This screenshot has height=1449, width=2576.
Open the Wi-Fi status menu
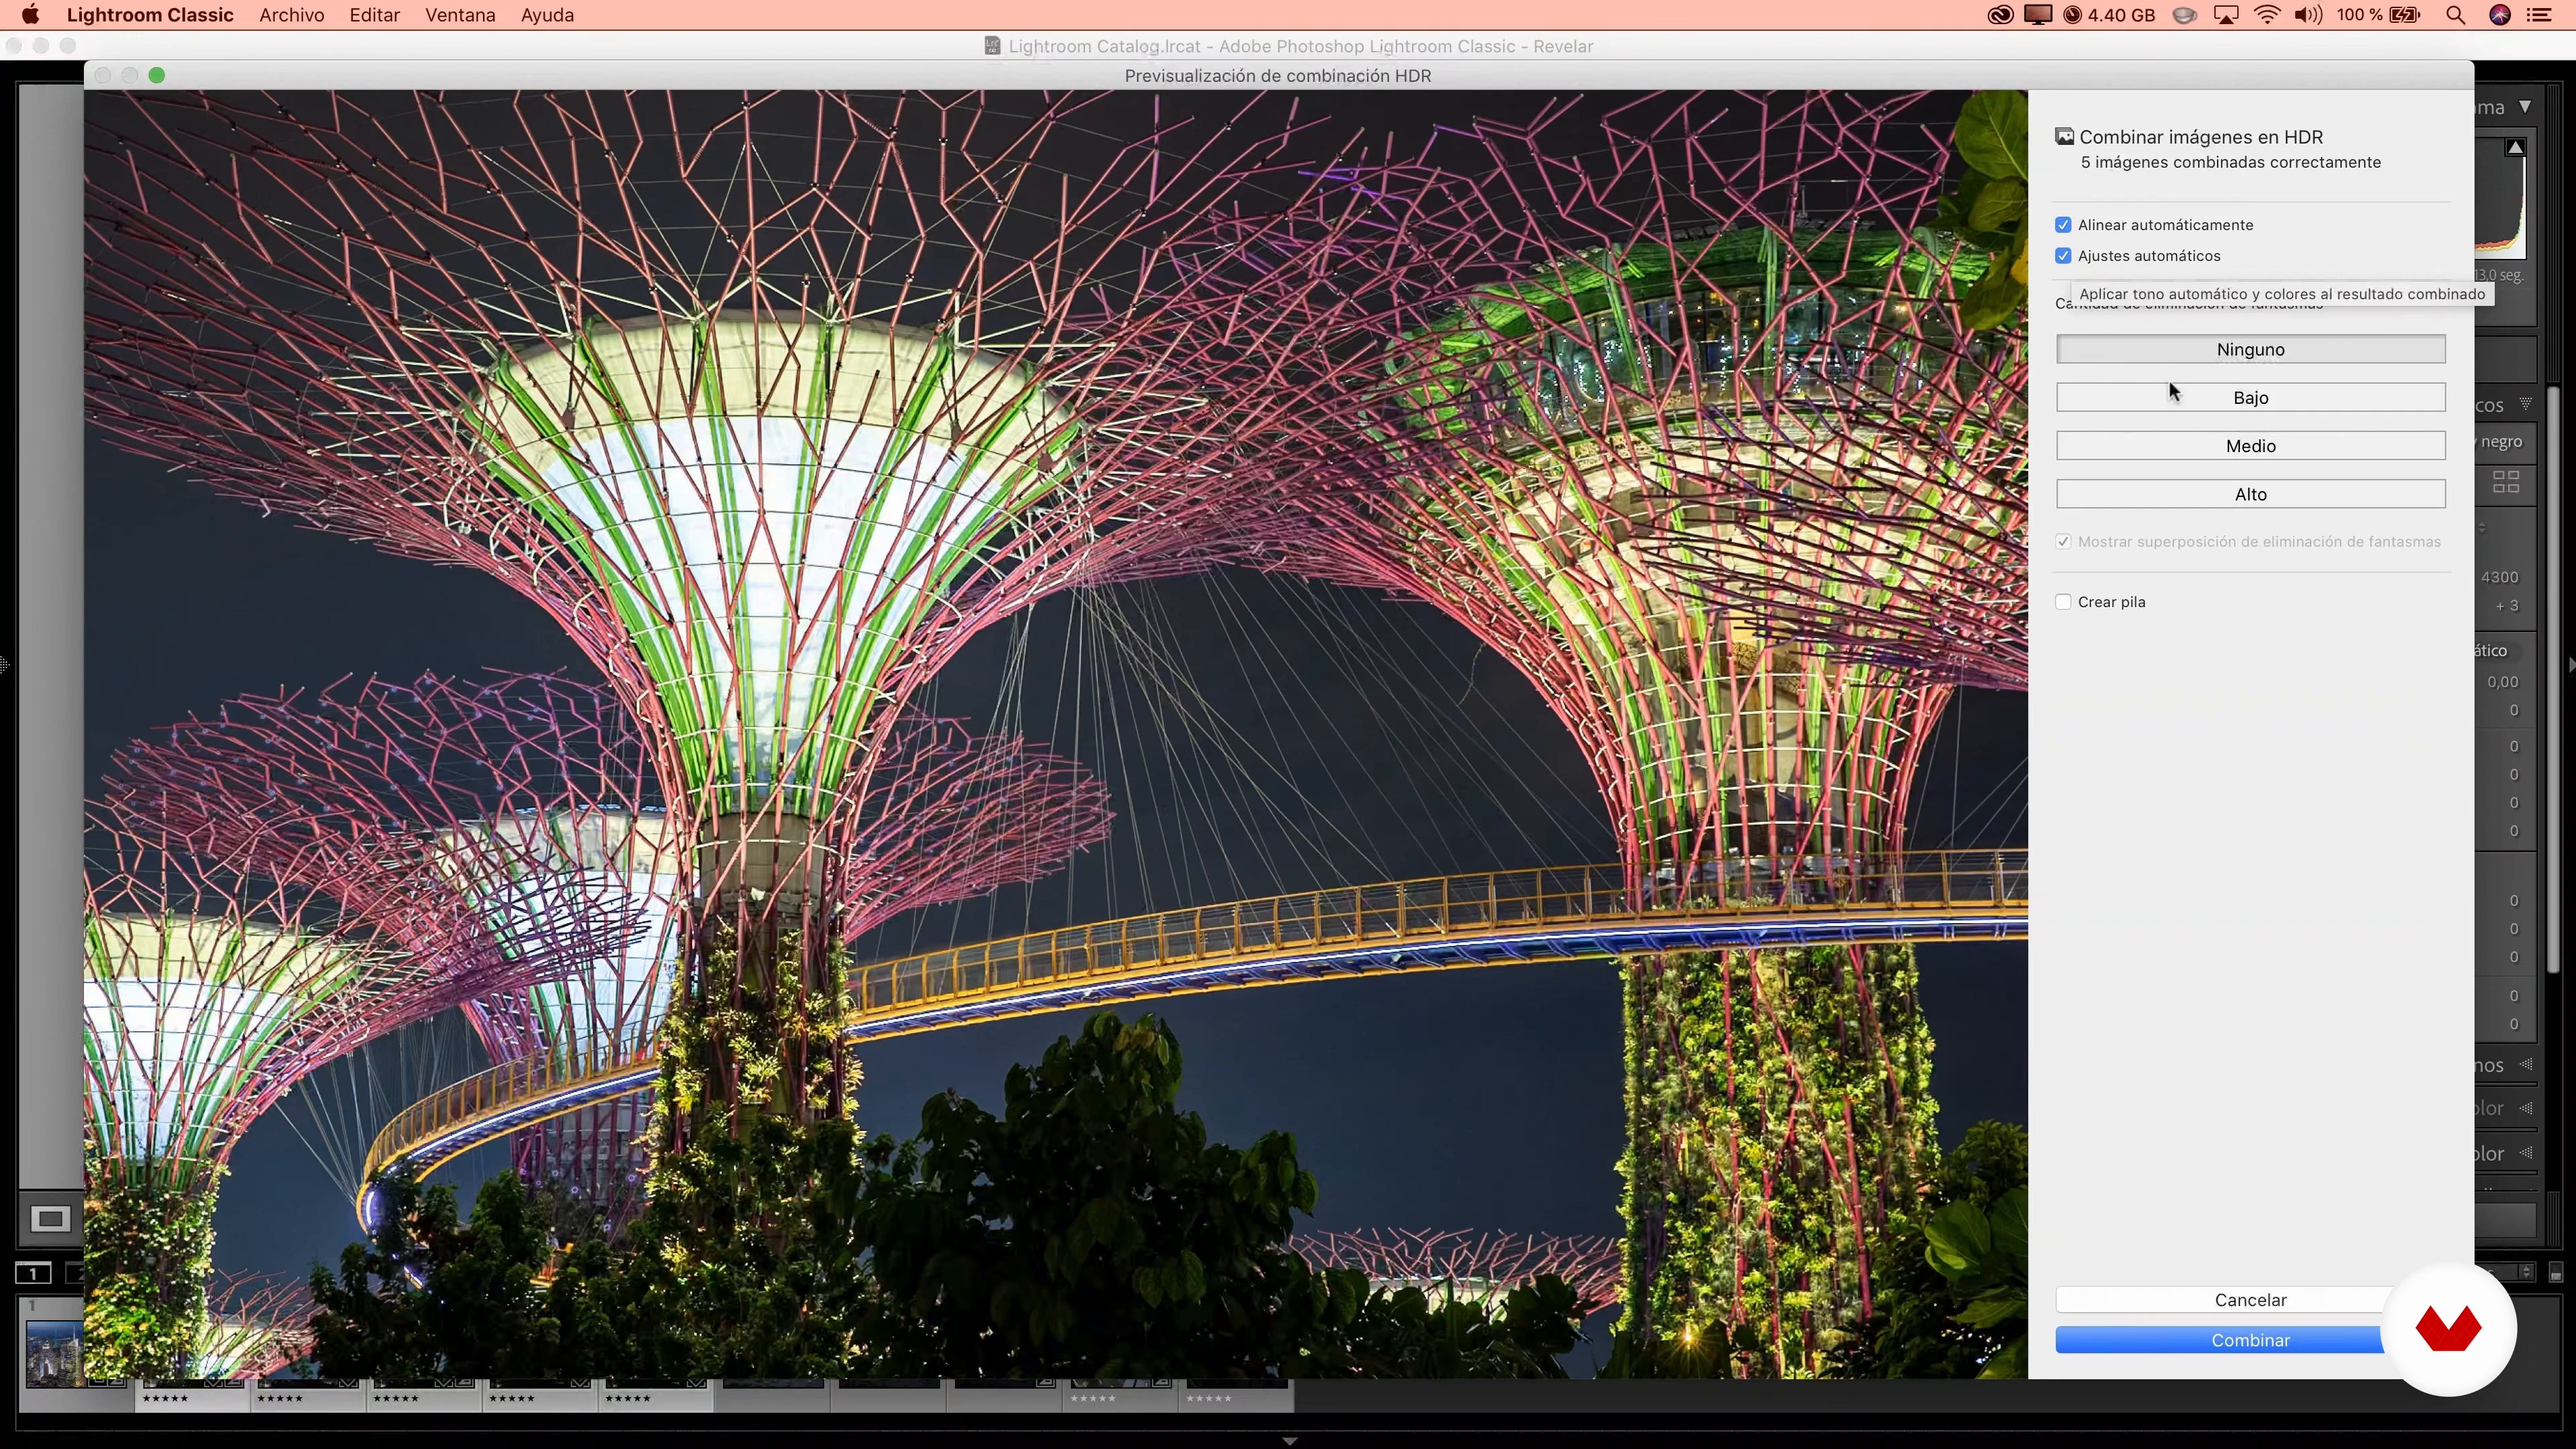click(2267, 15)
